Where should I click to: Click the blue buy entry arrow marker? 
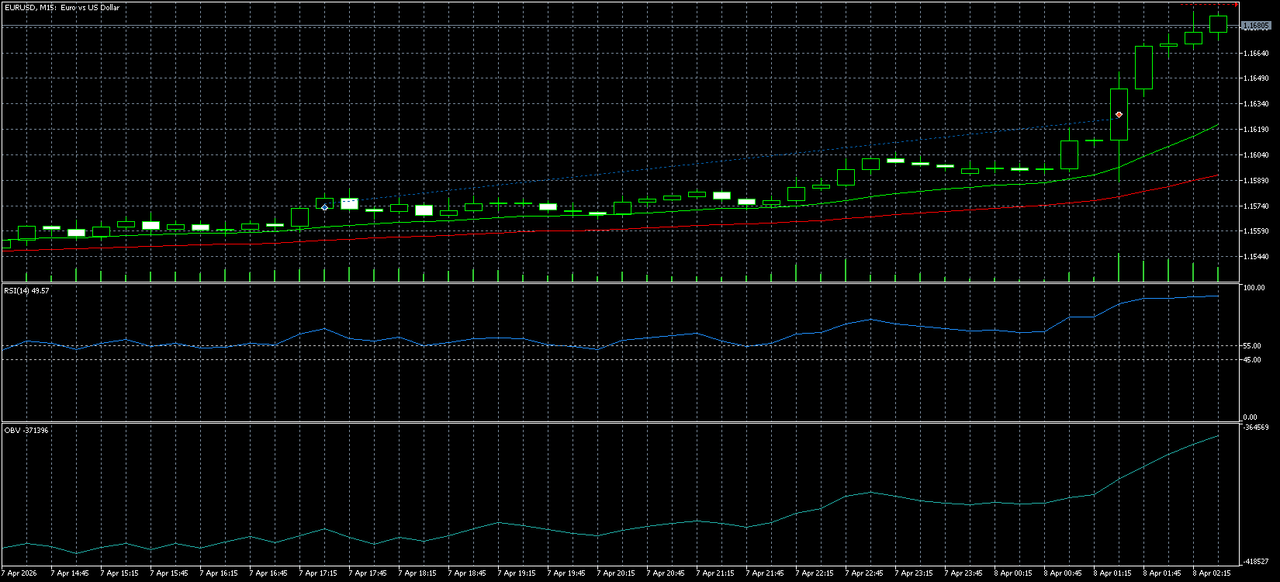tap(325, 207)
